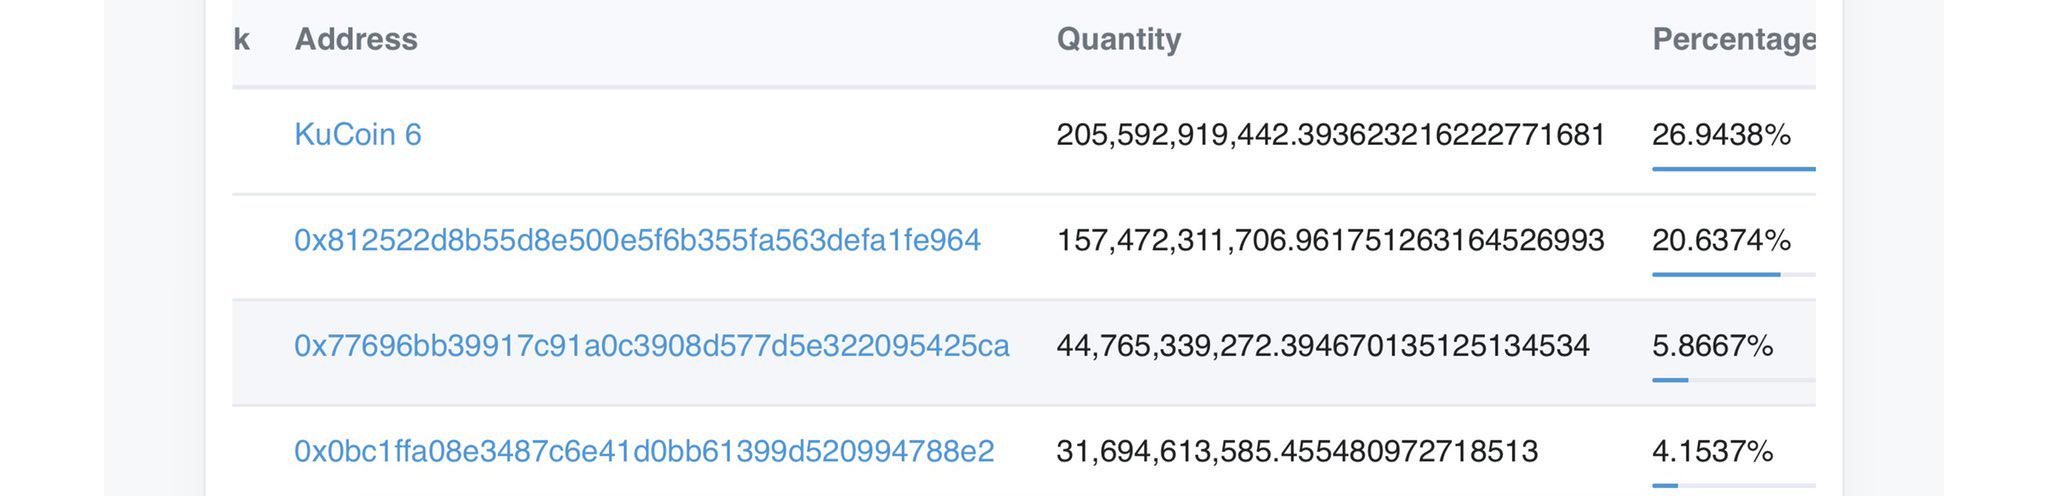Open the KuCoin 6 holder link

point(358,134)
